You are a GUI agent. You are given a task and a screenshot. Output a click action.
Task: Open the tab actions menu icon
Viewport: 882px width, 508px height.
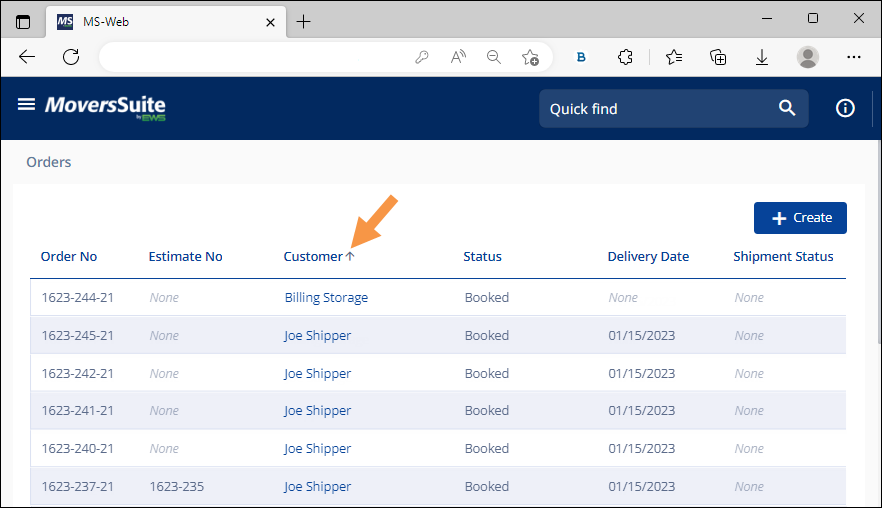coord(23,22)
